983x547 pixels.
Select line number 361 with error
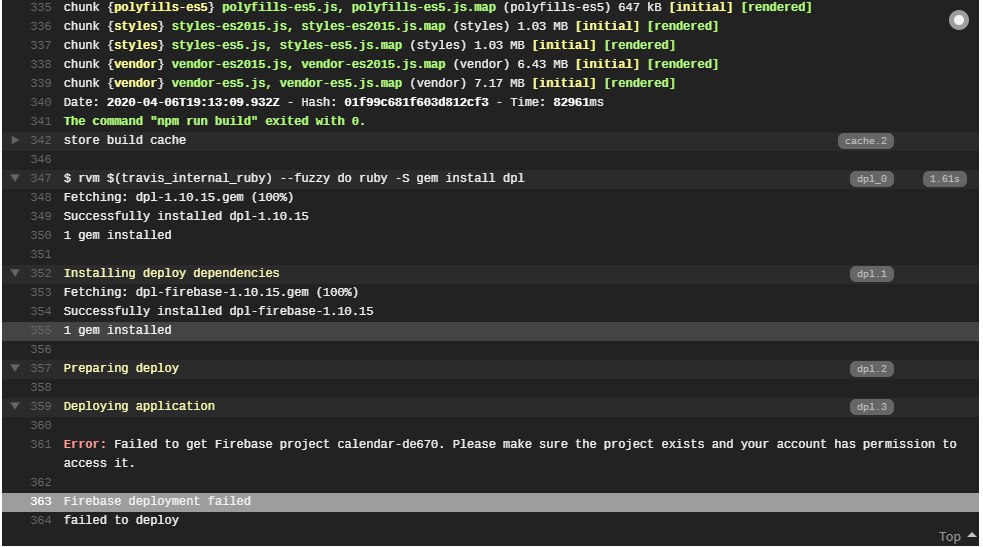[x=41, y=444]
